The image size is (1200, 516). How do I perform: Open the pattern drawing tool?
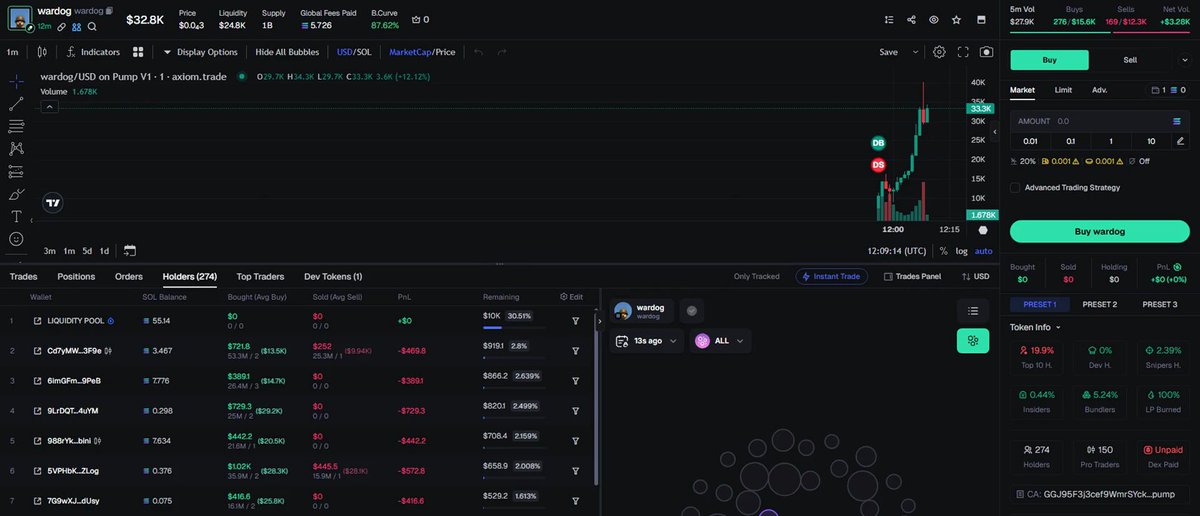16,148
